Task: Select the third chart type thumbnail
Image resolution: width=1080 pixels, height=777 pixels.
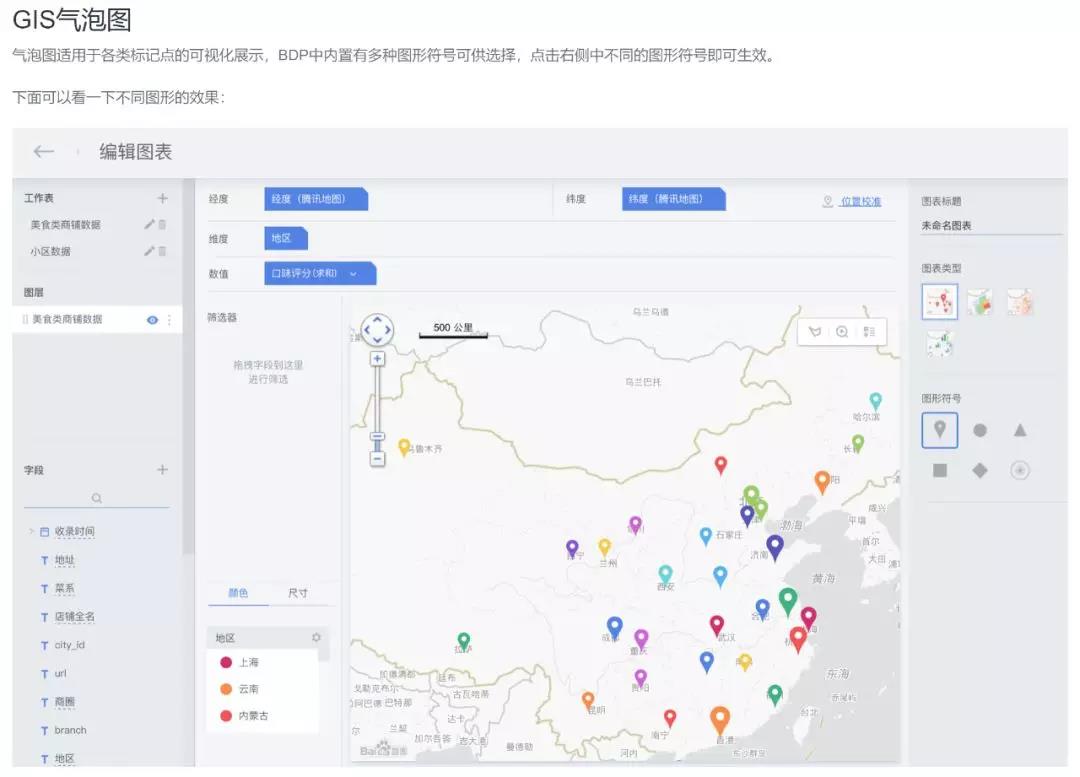Action: click(1019, 302)
